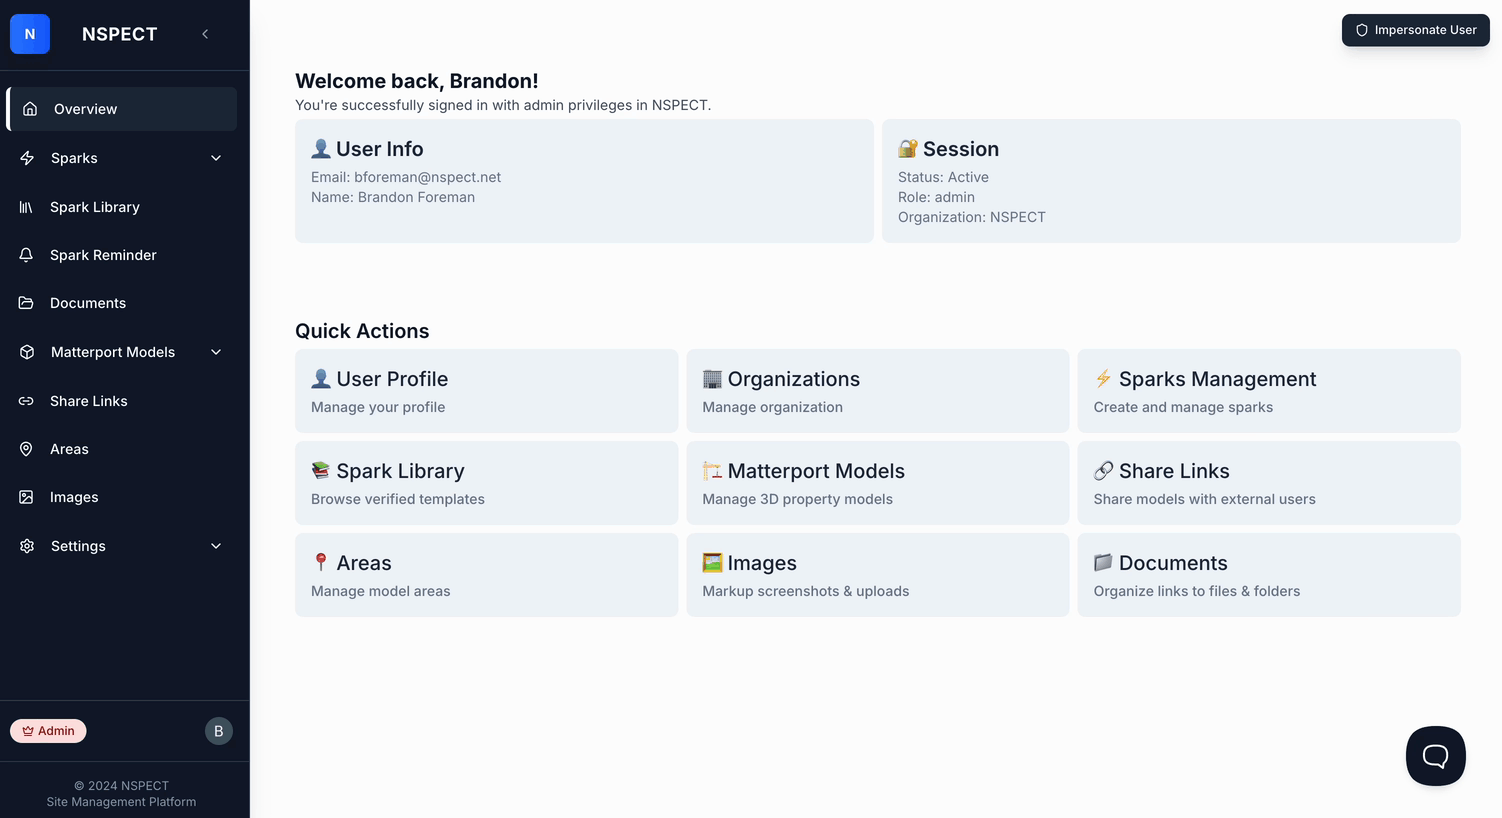Open Matterport Models label in sidebar
The width and height of the screenshot is (1502, 818).
113,352
